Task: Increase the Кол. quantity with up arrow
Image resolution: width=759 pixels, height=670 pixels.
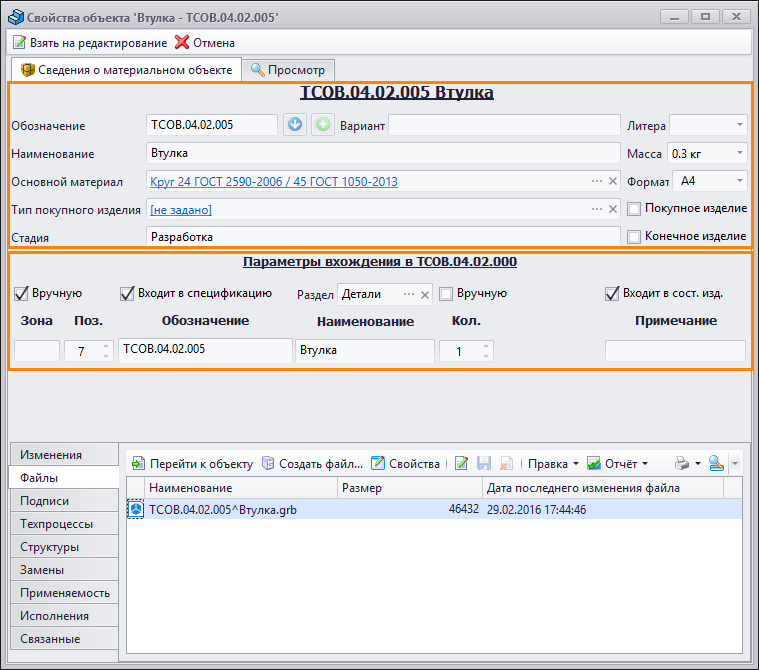Action: [x=486, y=346]
